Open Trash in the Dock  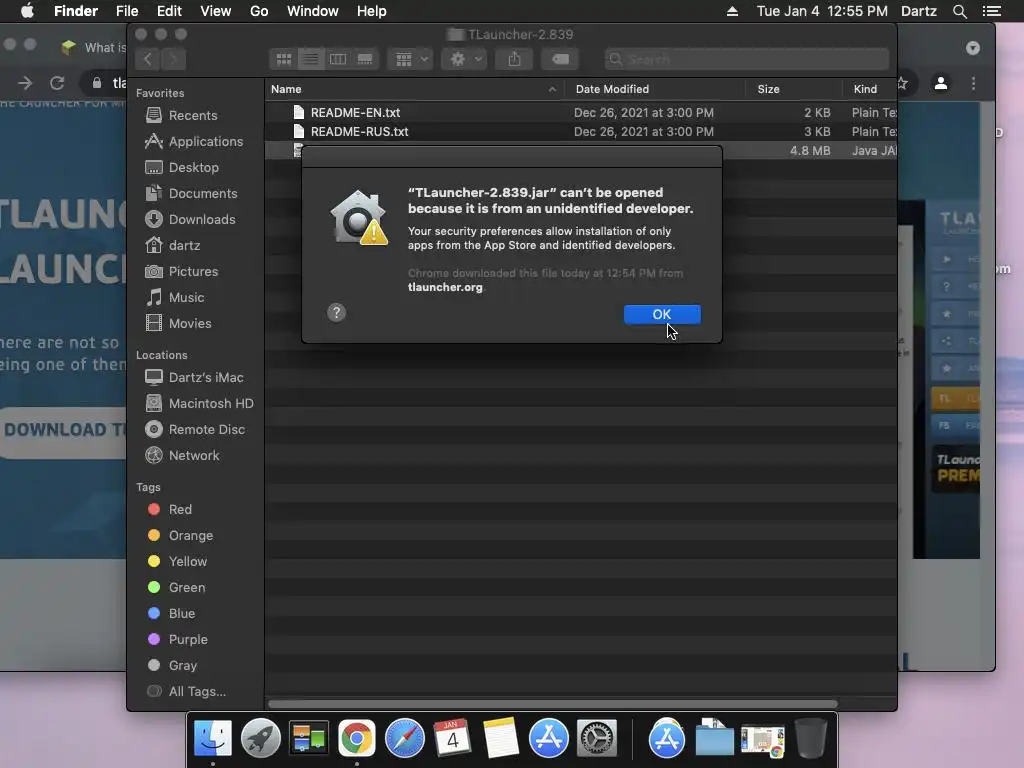810,739
